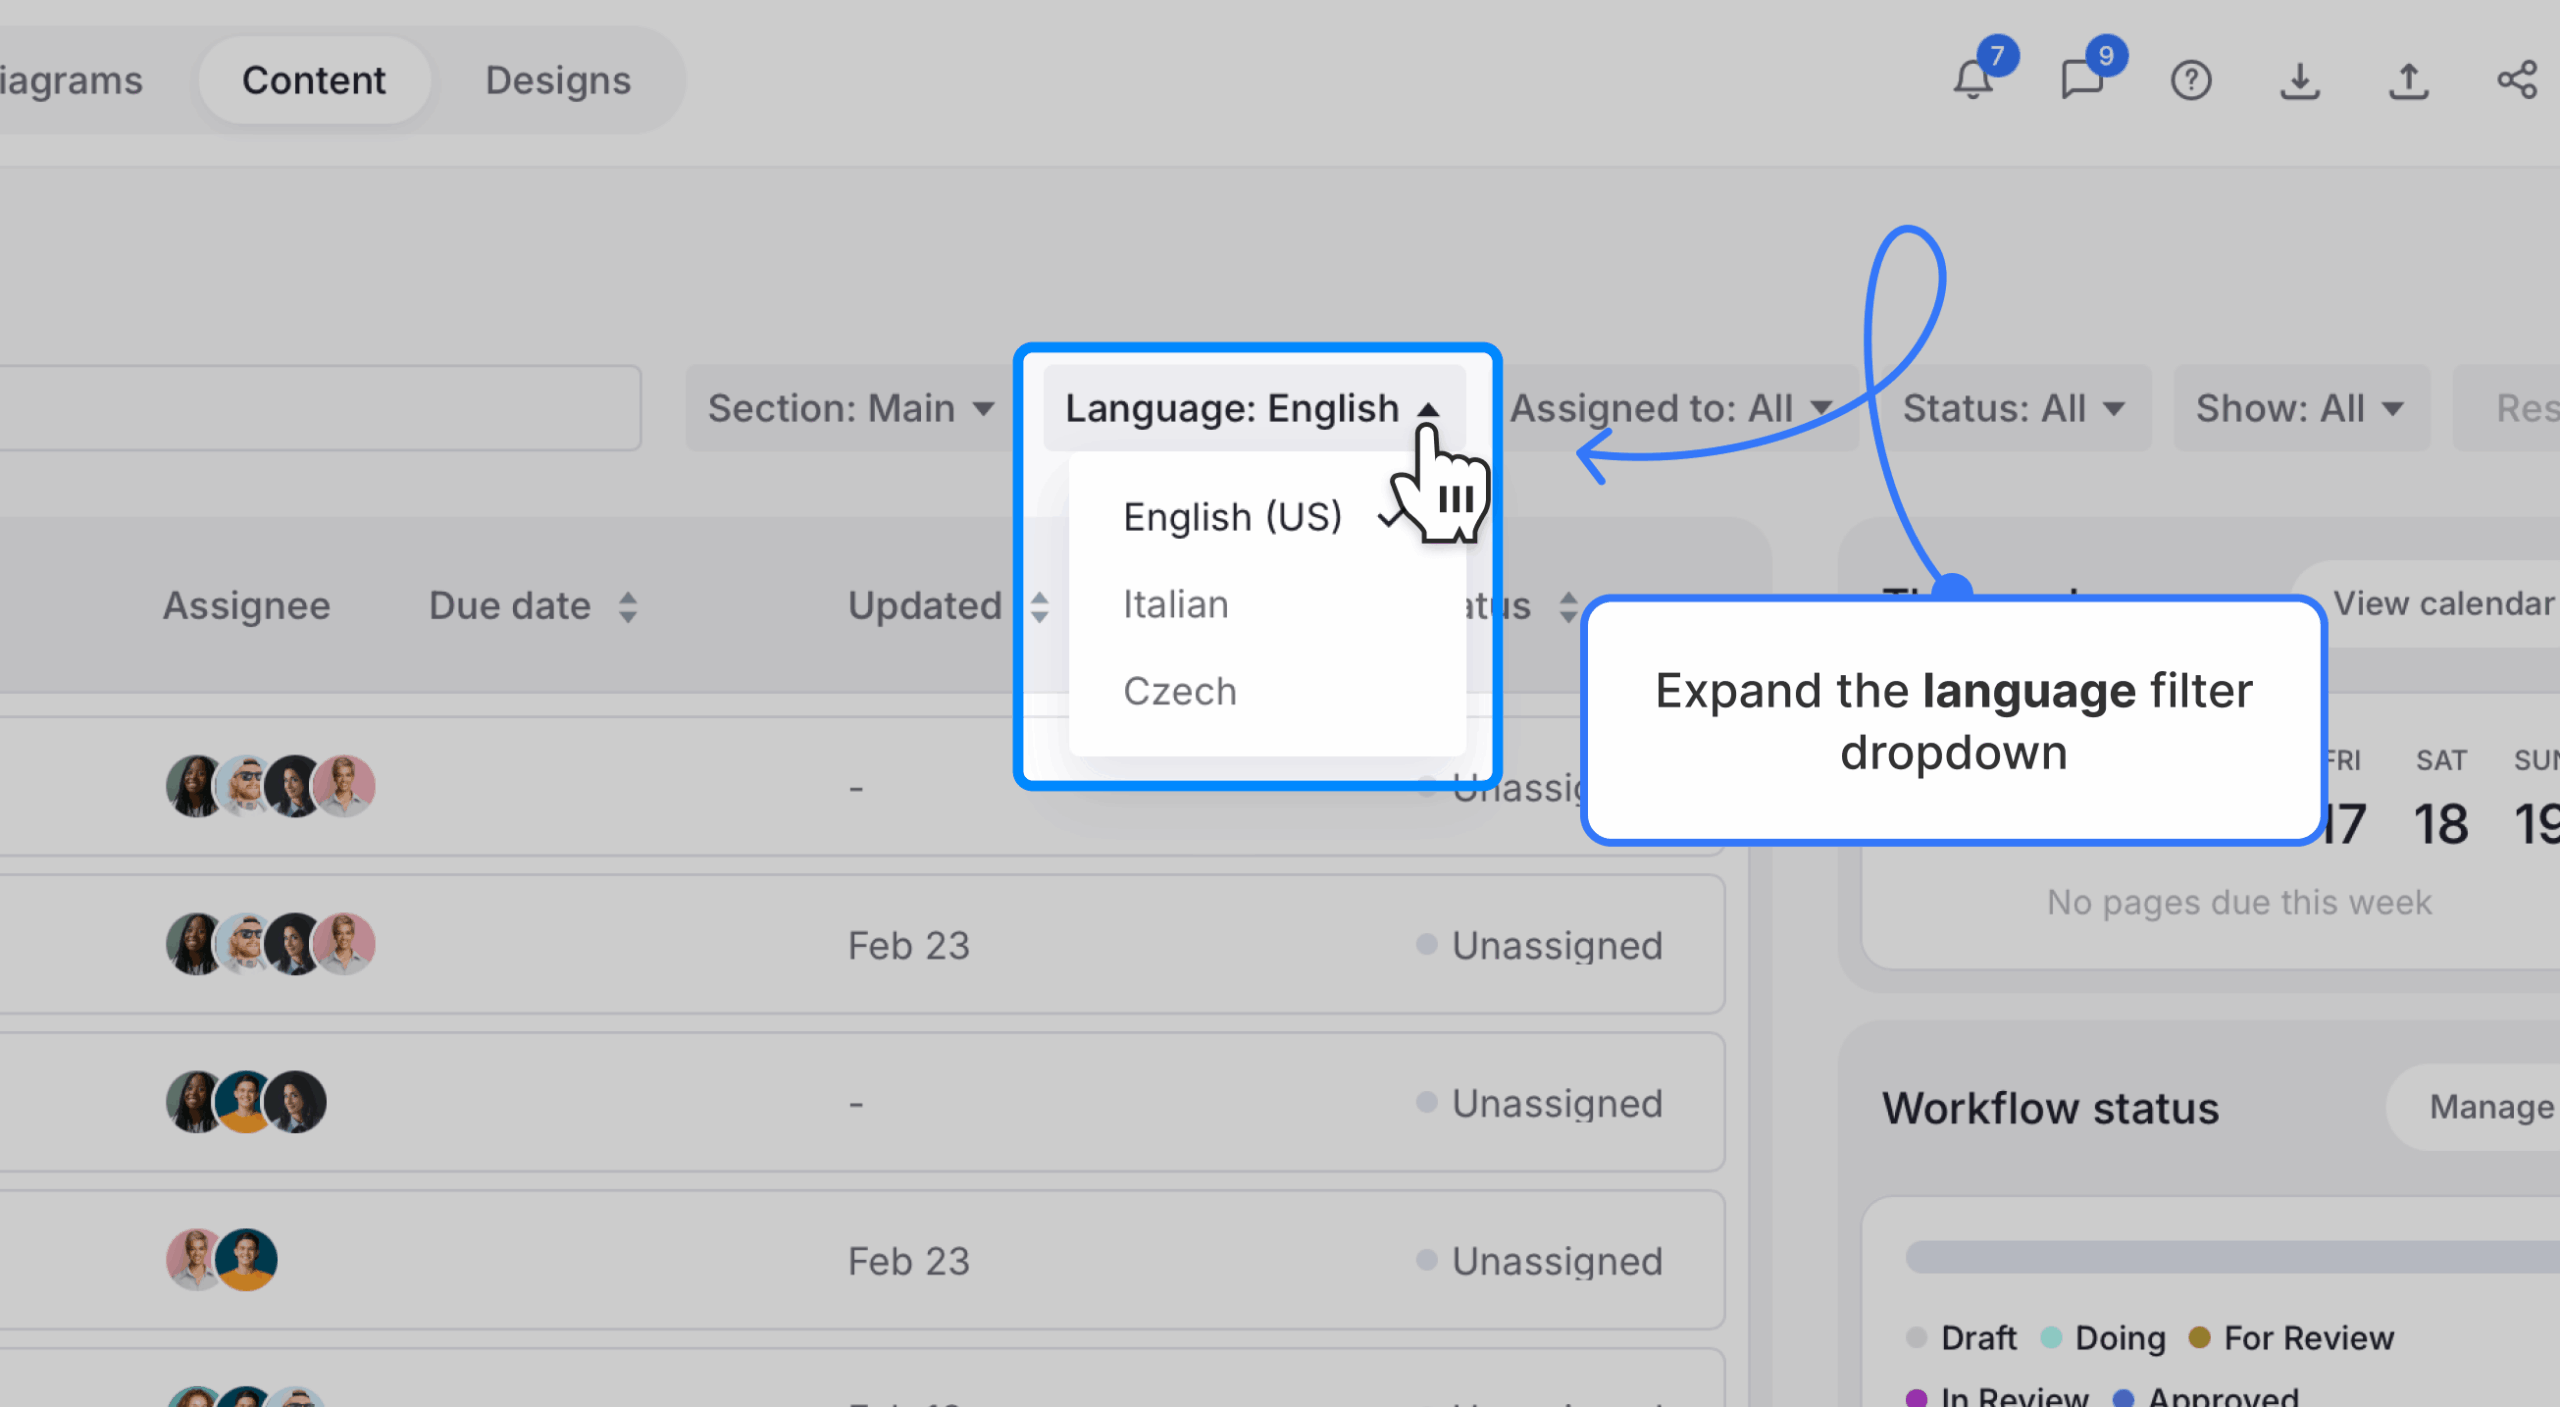Viewport: 2560px width, 1407px height.
Task: Open the Status: All filter dropdown
Action: tap(2014, 408)
